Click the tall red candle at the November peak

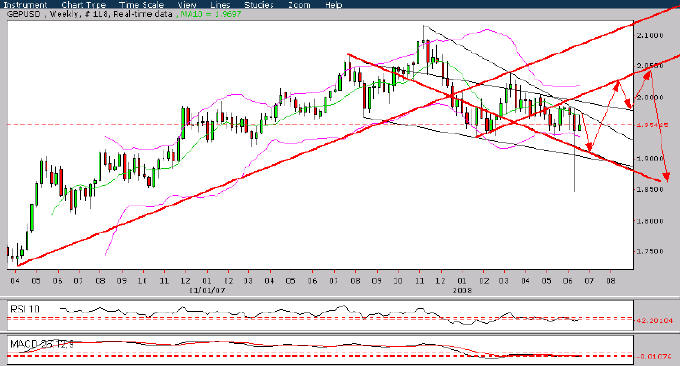click(428, 52)
